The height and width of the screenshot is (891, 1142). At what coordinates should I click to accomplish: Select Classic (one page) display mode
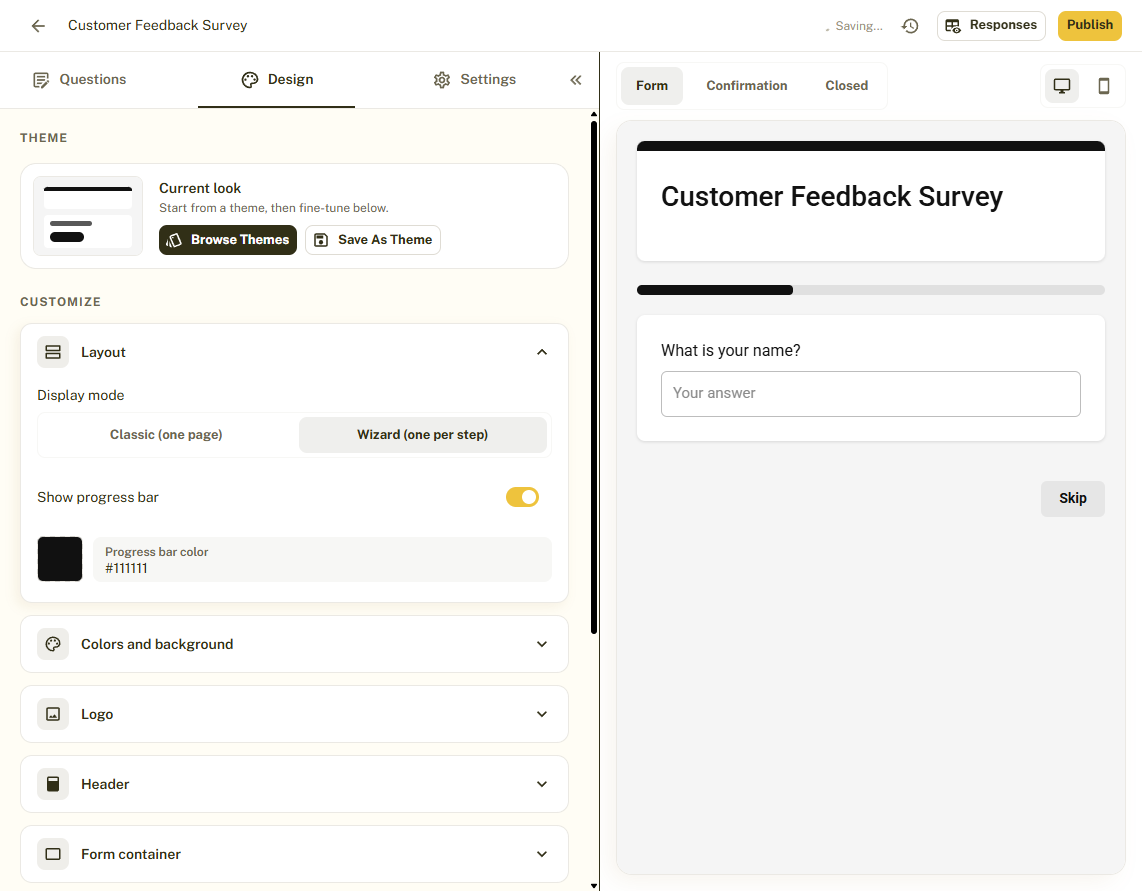166,435
